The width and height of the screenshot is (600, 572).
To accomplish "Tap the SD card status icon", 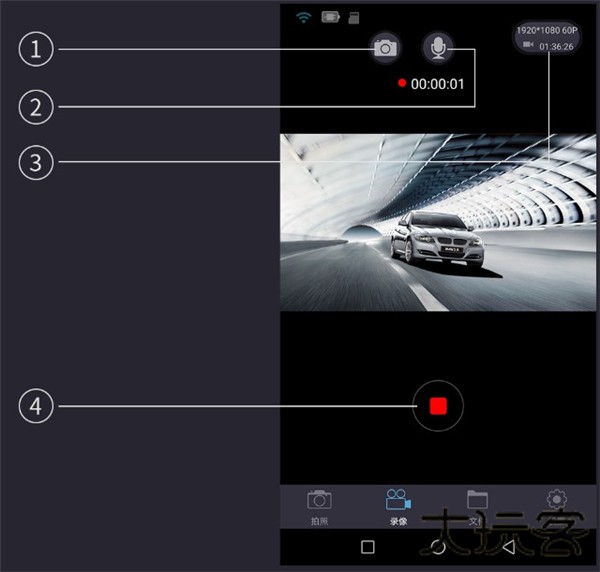I will point(353,17).
